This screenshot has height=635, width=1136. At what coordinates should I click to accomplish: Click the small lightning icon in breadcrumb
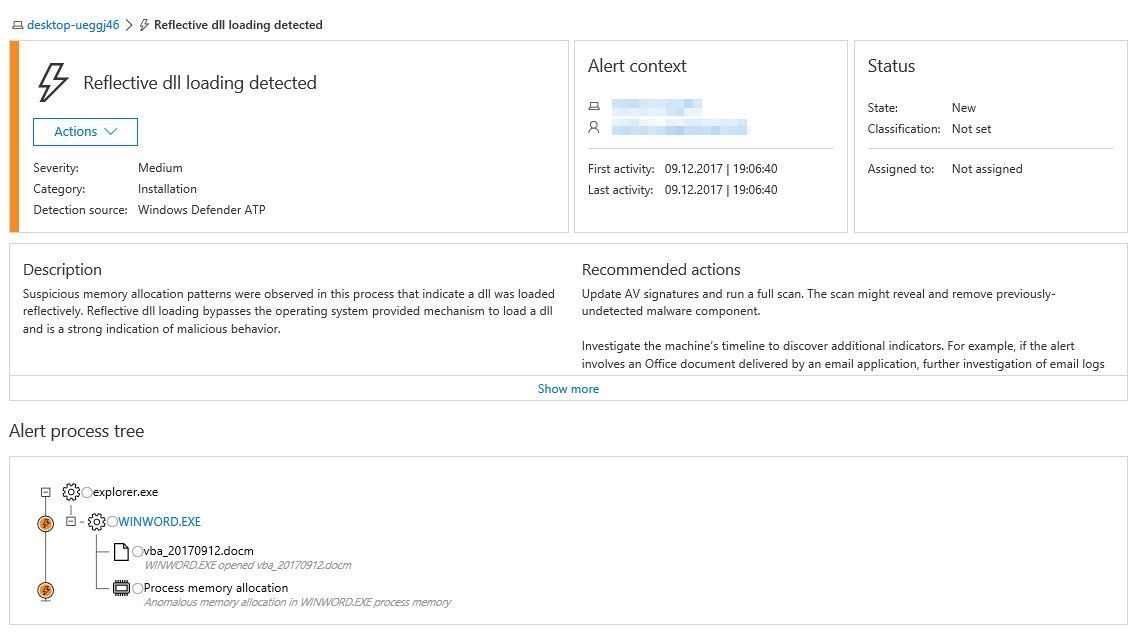[144, 25]
